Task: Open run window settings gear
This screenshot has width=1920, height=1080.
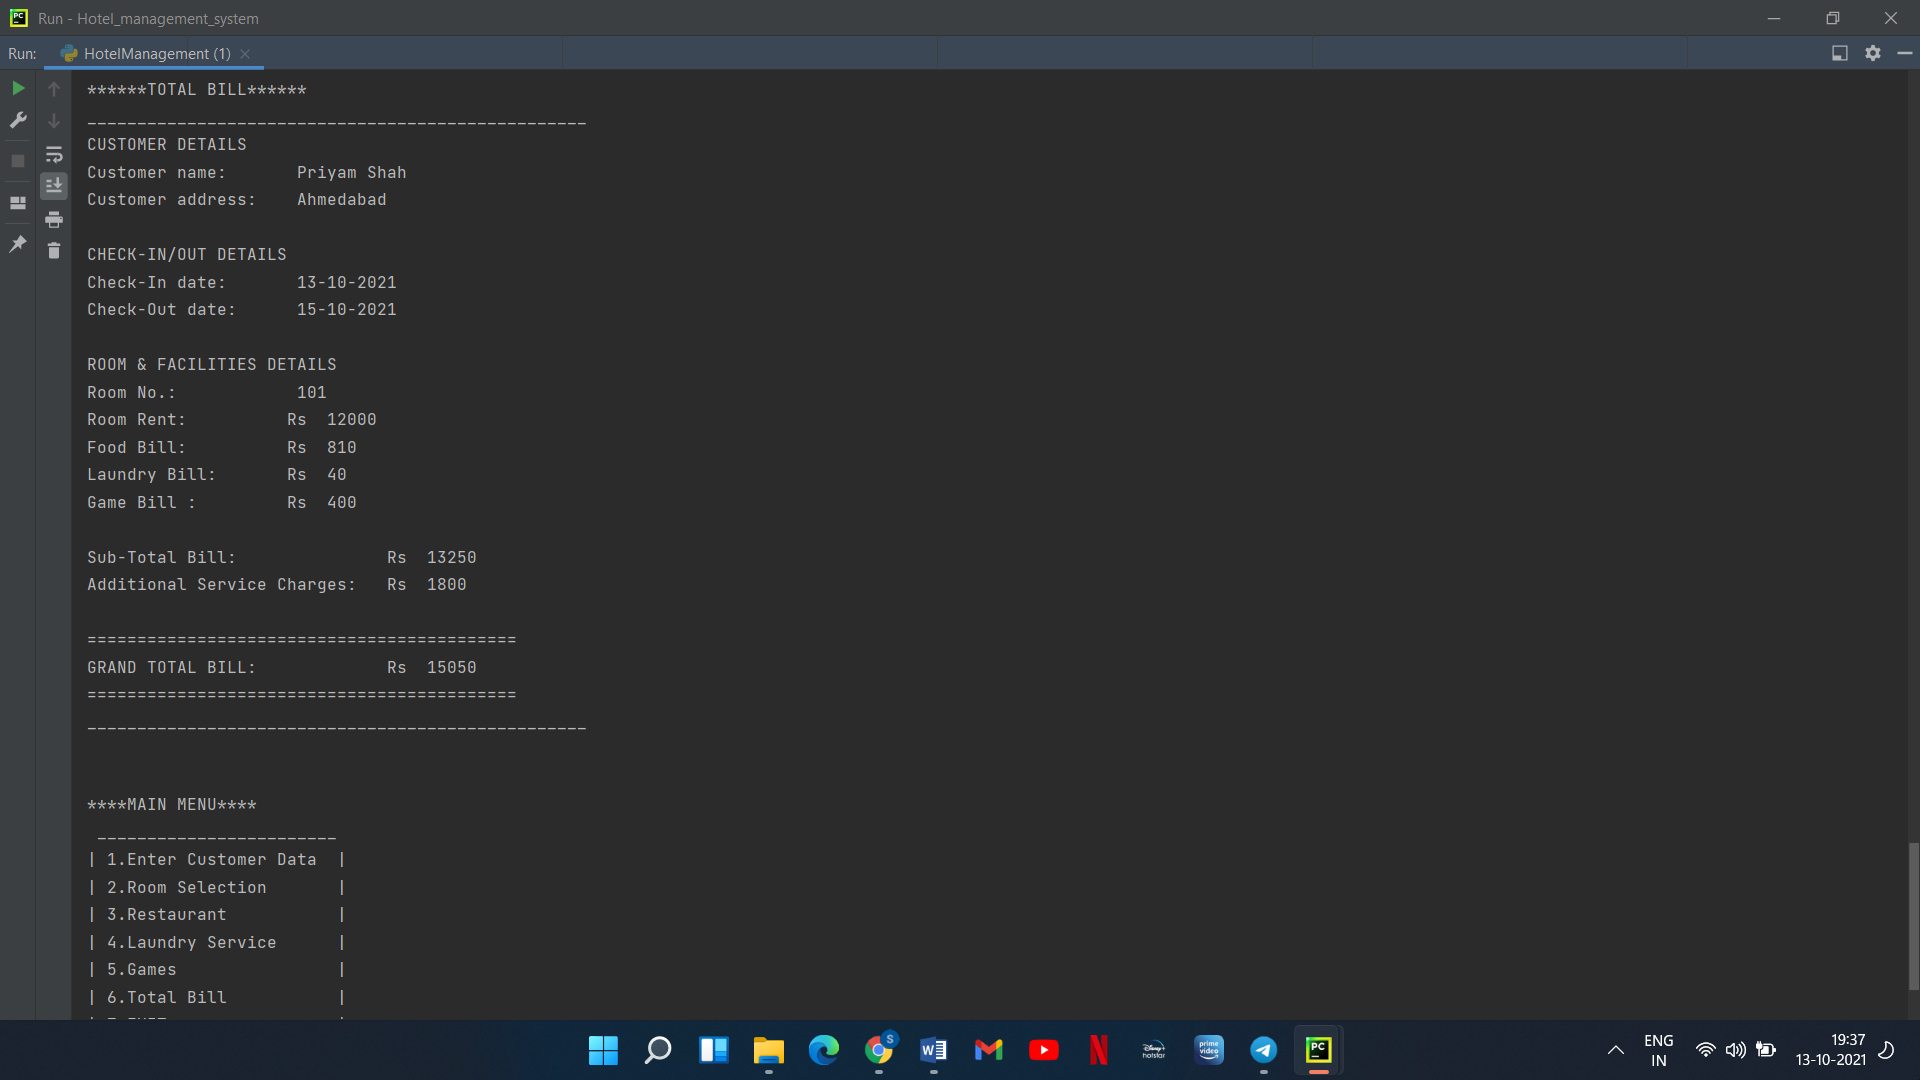Action: coord(1873,53)
